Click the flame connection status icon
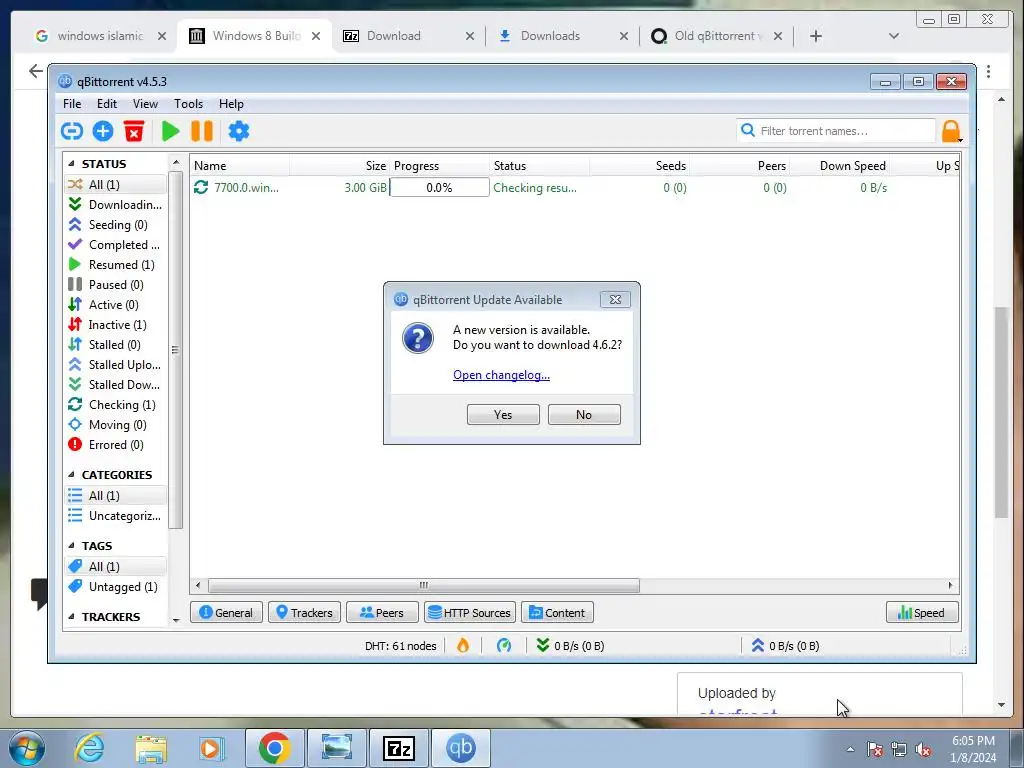1024x768 pixels. coord(463,646)
